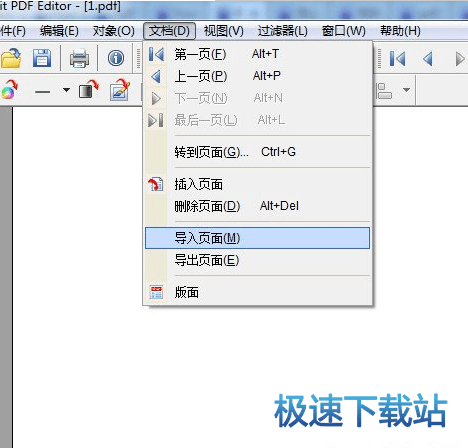
Task: Choose the line style icon
Action: (x=42, y=92)
